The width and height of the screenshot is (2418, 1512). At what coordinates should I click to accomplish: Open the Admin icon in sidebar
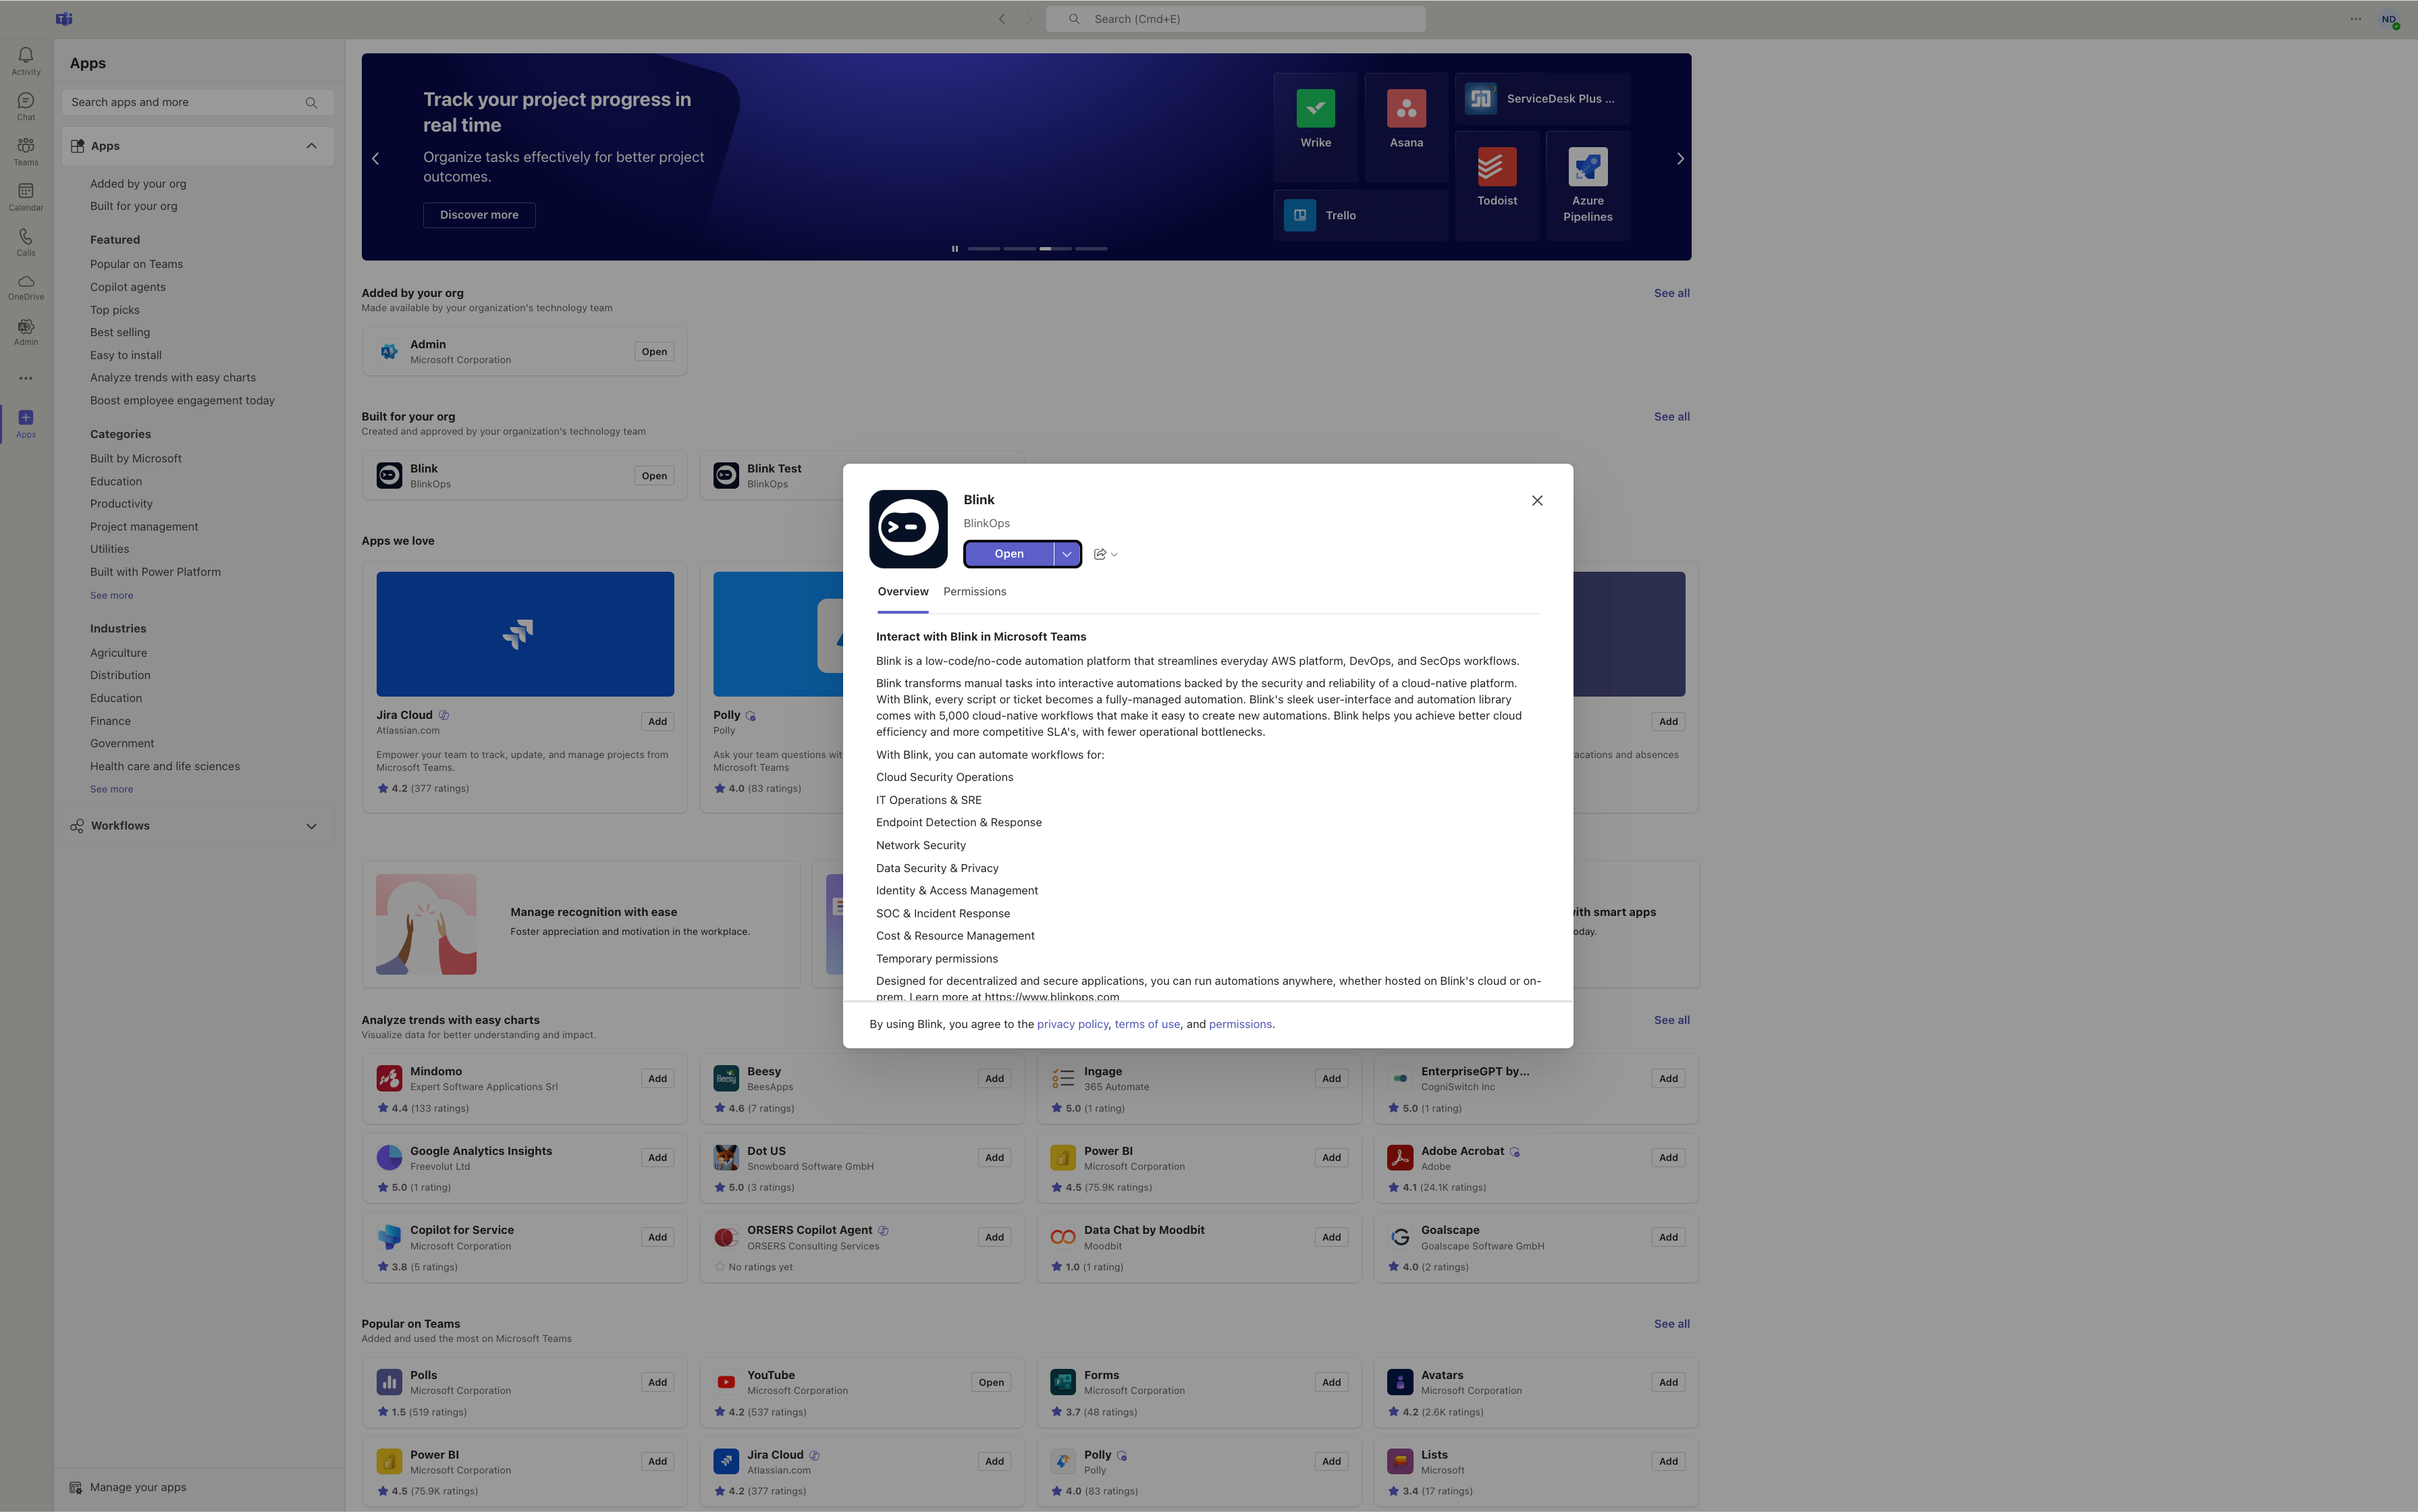point(26,332)
